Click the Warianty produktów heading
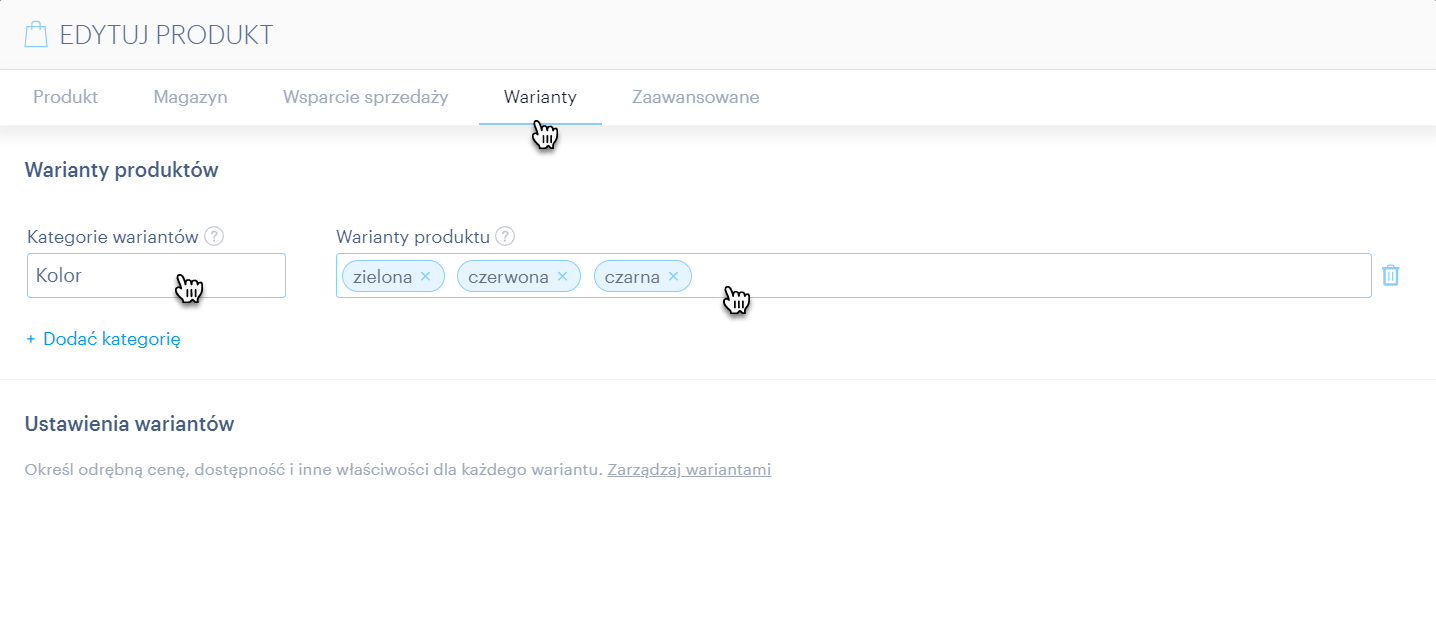Viewport: 1436px width, 618px height. [x=121, y=170]
